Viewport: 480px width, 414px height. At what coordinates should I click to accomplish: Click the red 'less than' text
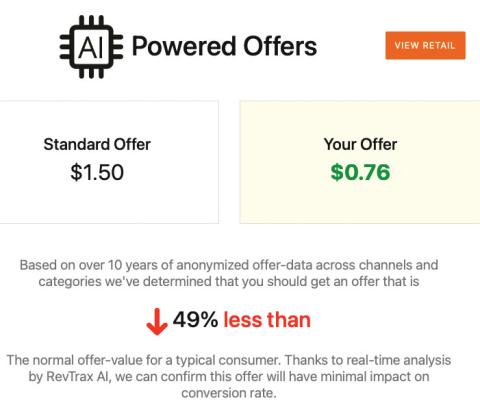267,320
